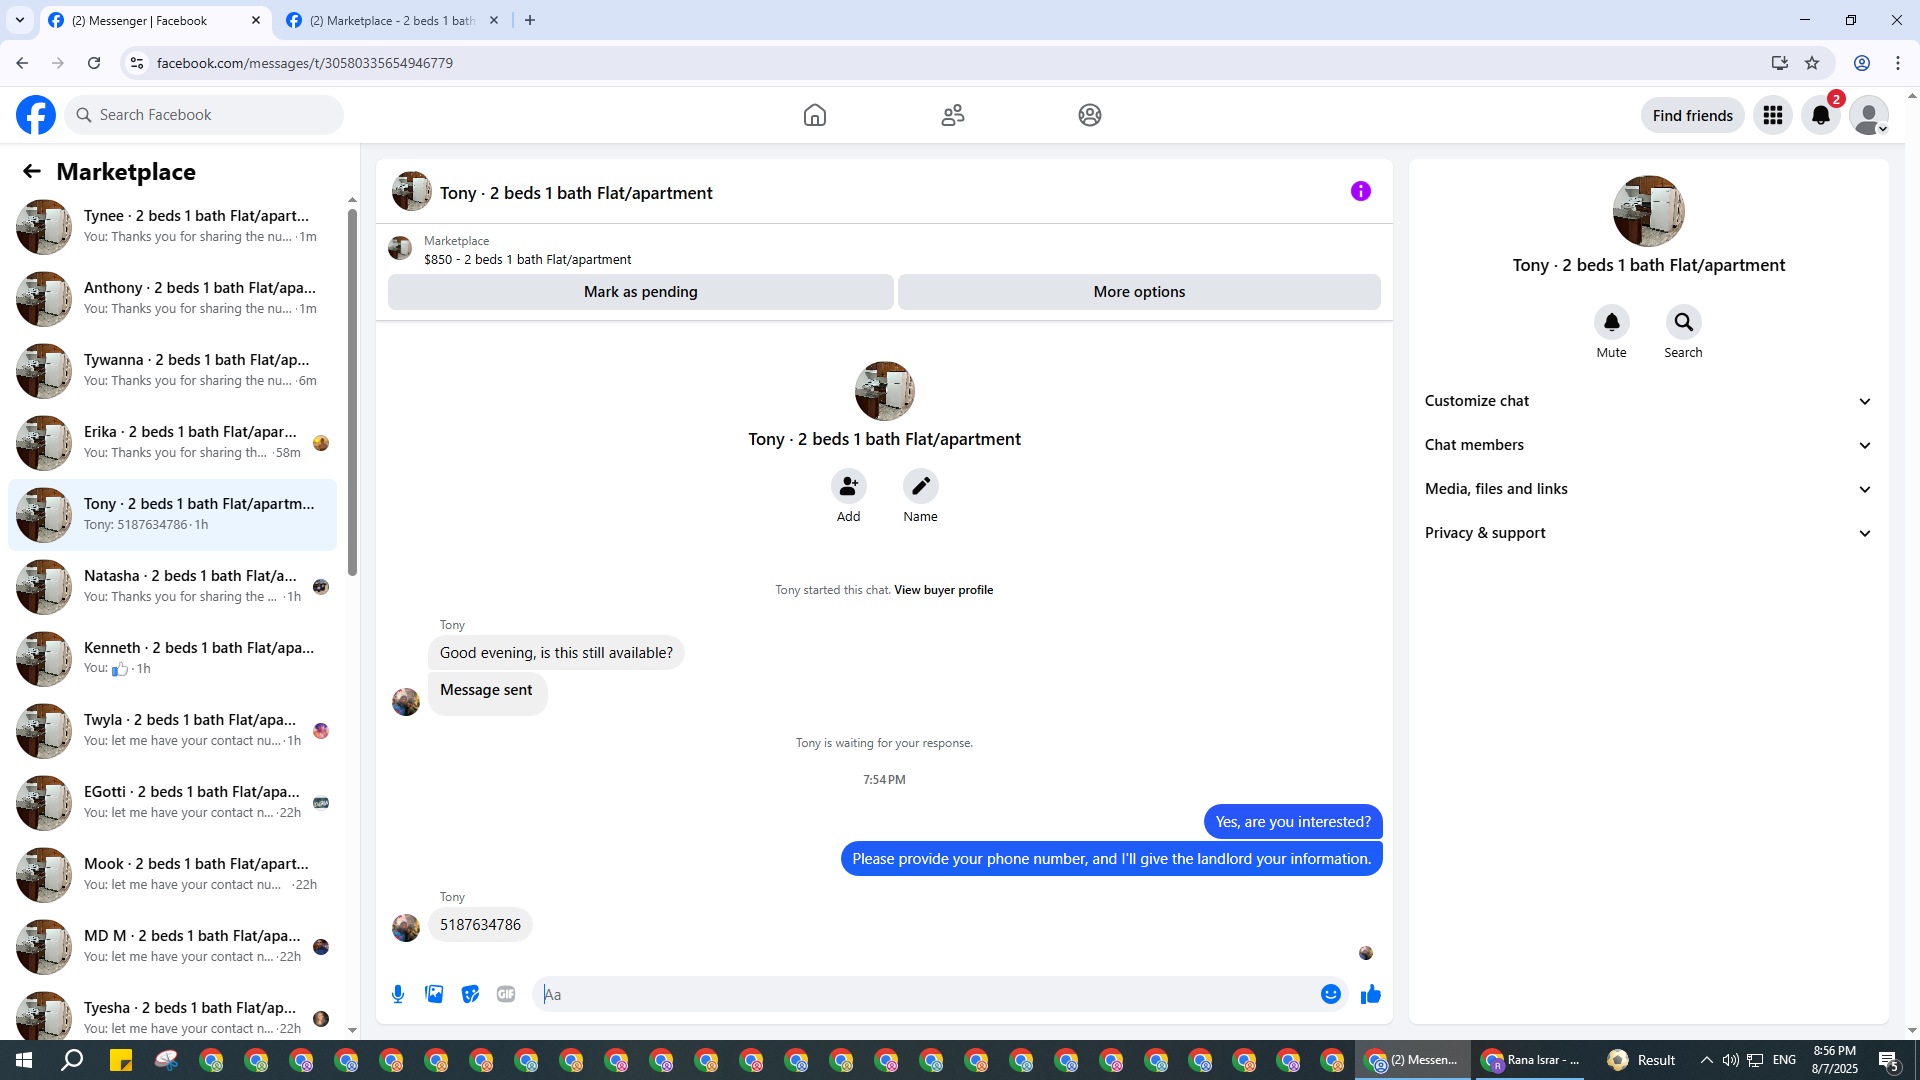Open the emoji picker
The image size is (1920, 1080).
coord(1330,994)
